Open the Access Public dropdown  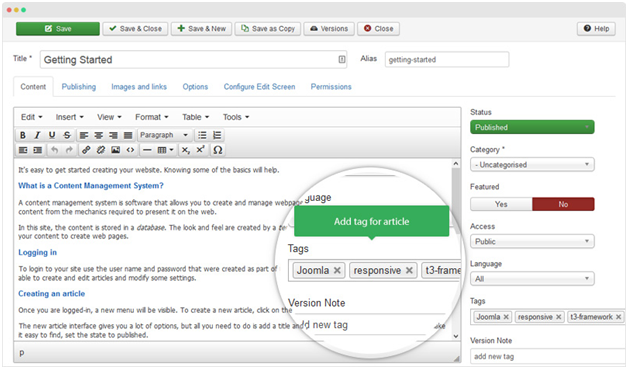click(532, 241)
